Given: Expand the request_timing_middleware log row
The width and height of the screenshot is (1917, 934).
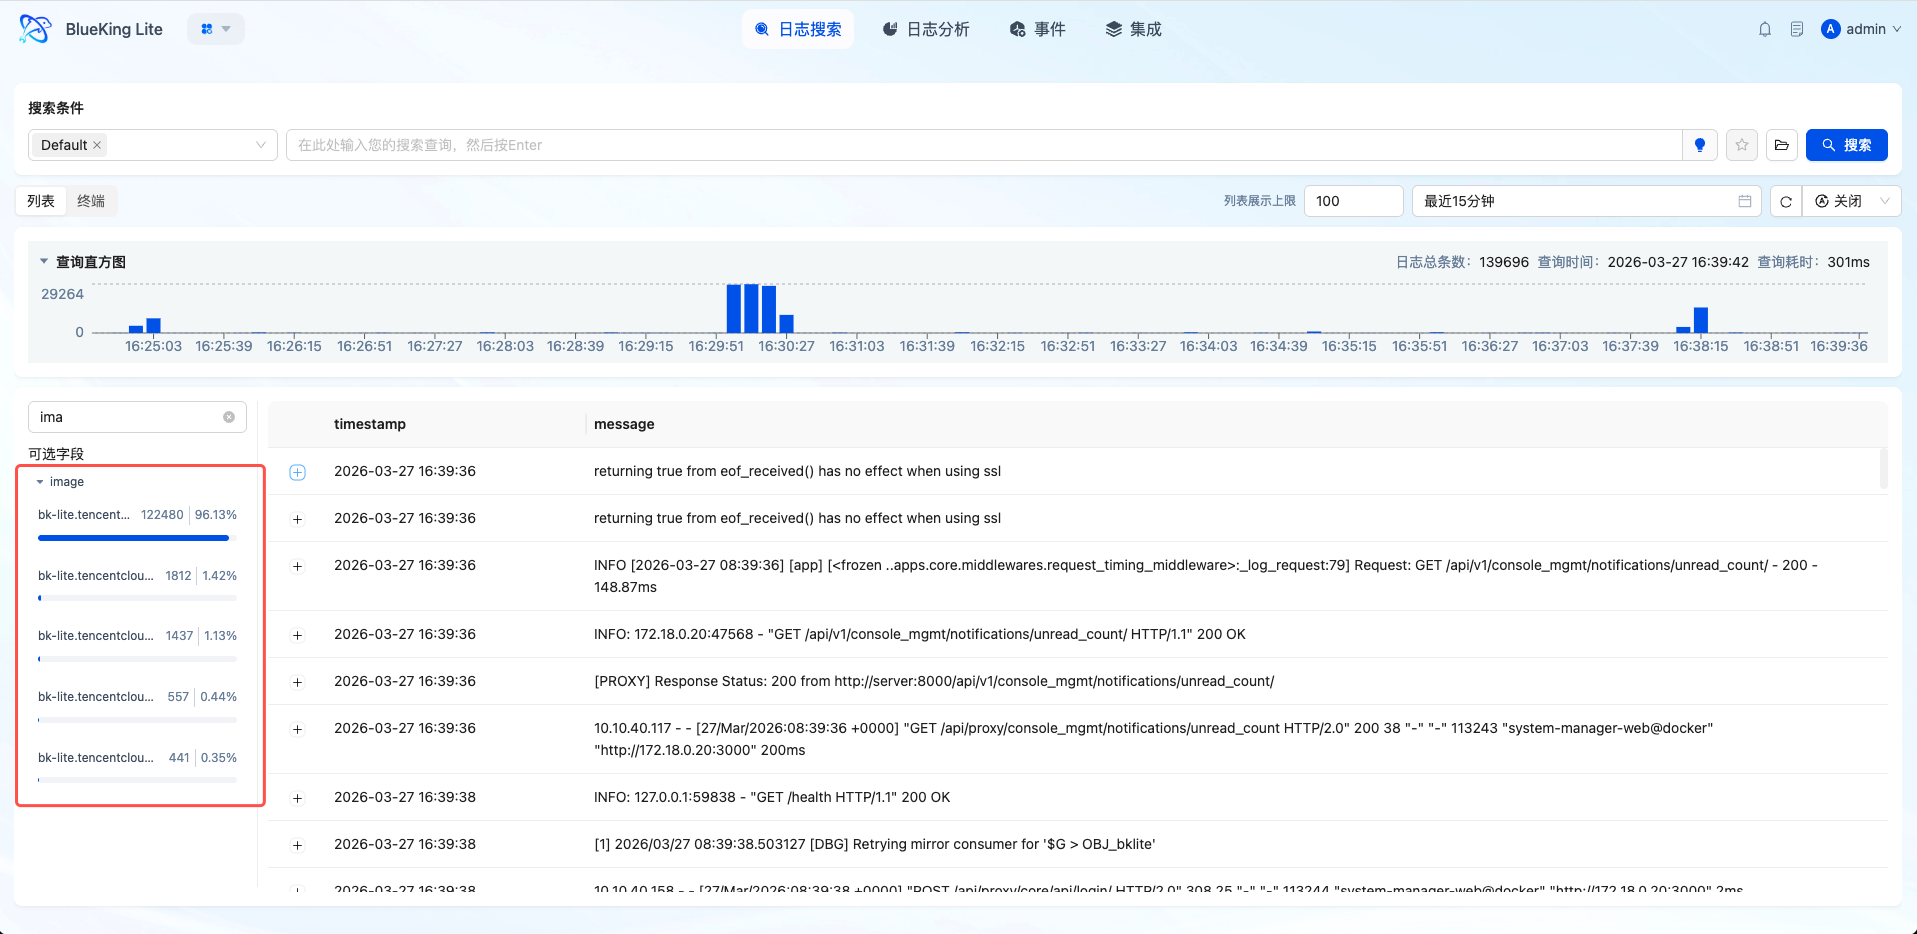Looking at the screenshot, I should (x=297, y=566).
